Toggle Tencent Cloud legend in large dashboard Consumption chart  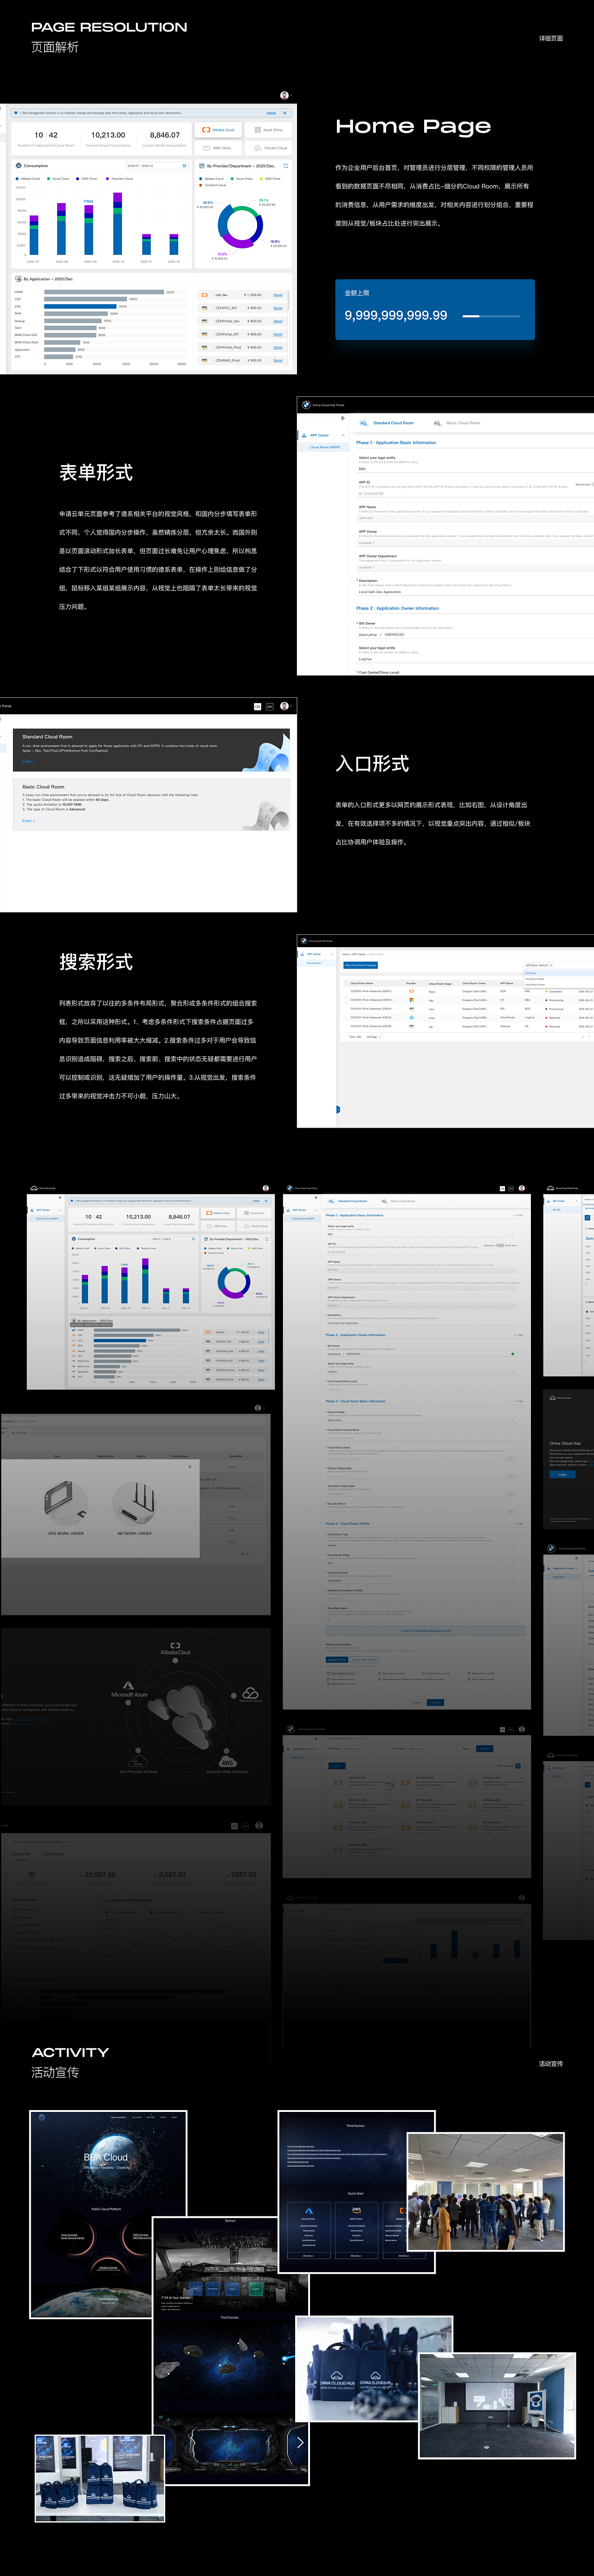pos(119,179)
